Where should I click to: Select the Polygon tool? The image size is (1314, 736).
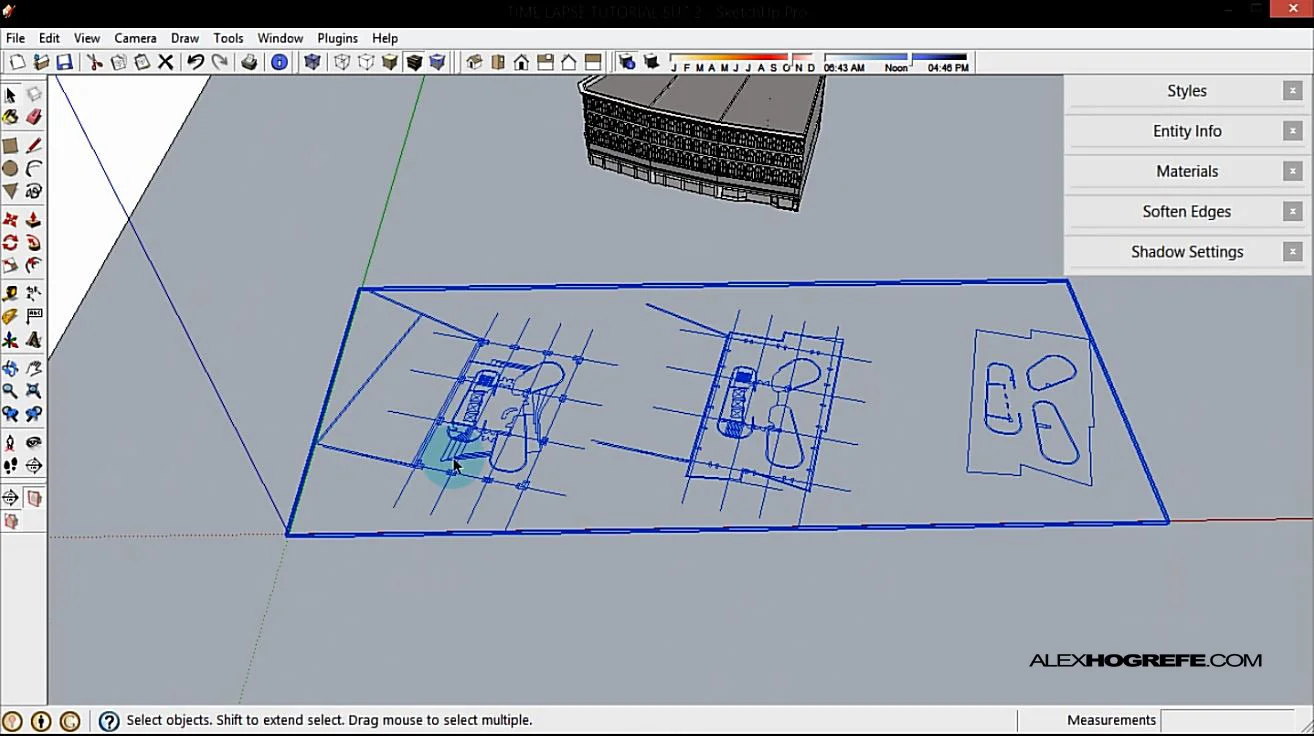point(10,190)
